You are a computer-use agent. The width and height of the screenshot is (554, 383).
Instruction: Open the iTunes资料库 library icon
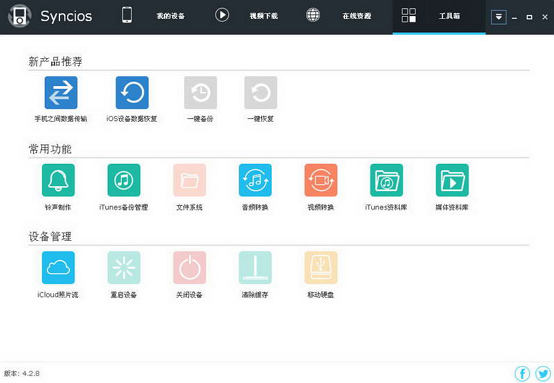387,180
